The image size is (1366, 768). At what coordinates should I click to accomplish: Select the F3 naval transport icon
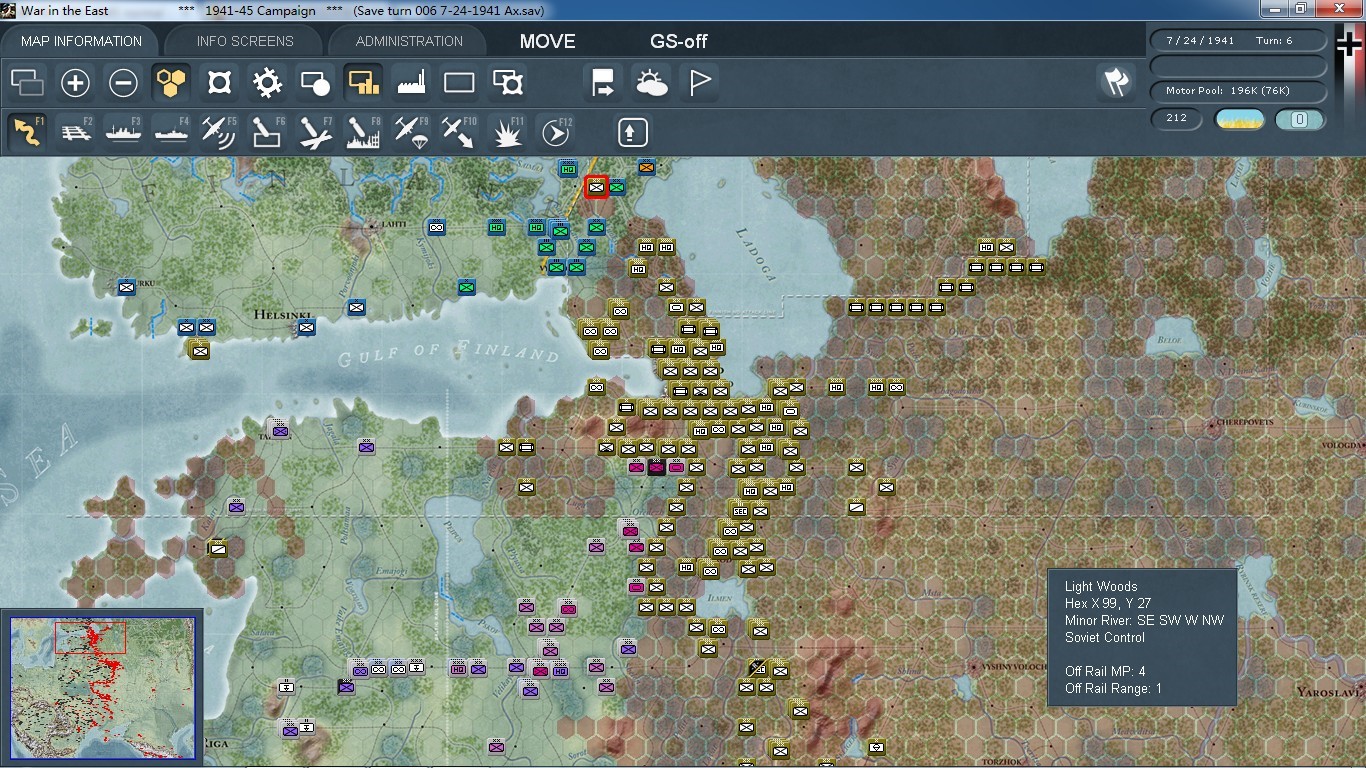(x=123, y=132)
